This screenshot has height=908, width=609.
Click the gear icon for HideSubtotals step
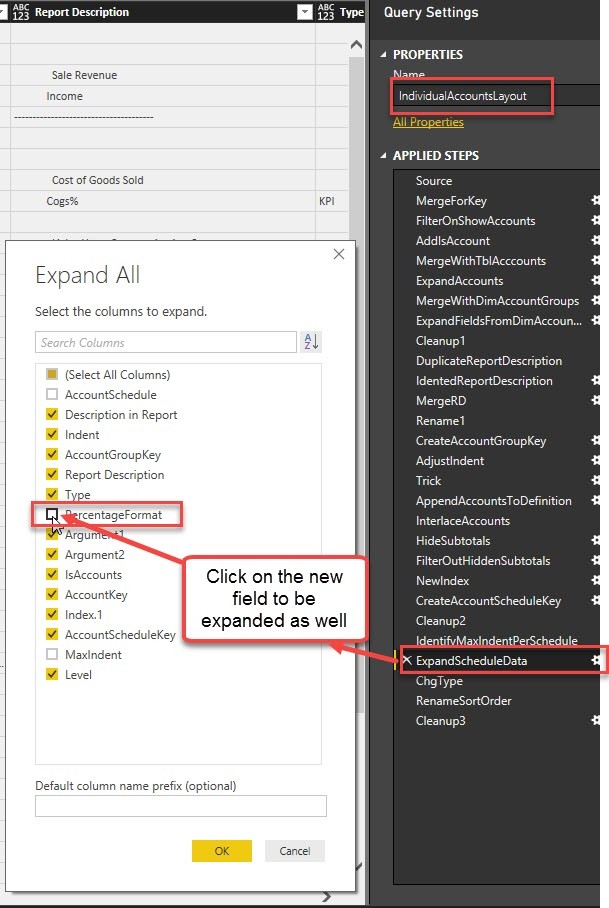coord(595,540)
